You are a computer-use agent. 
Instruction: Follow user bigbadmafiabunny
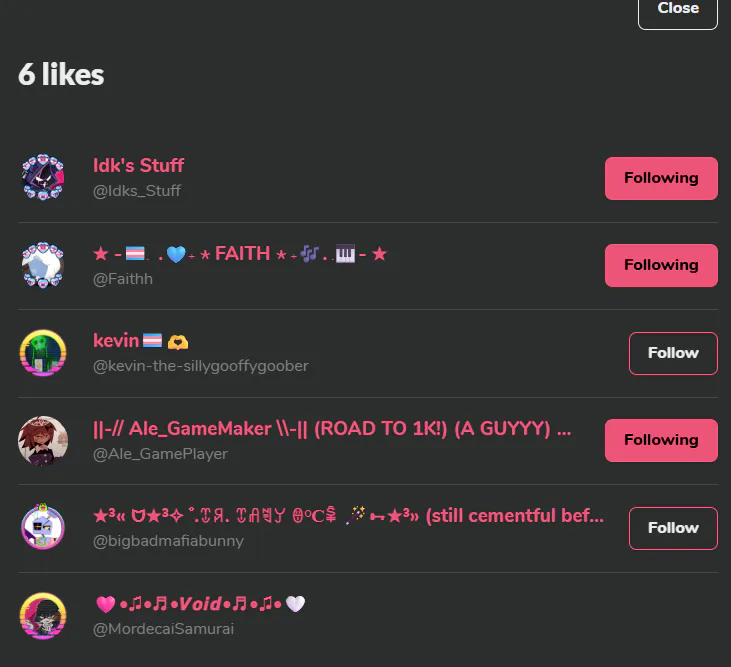click(x=673, y=528)
